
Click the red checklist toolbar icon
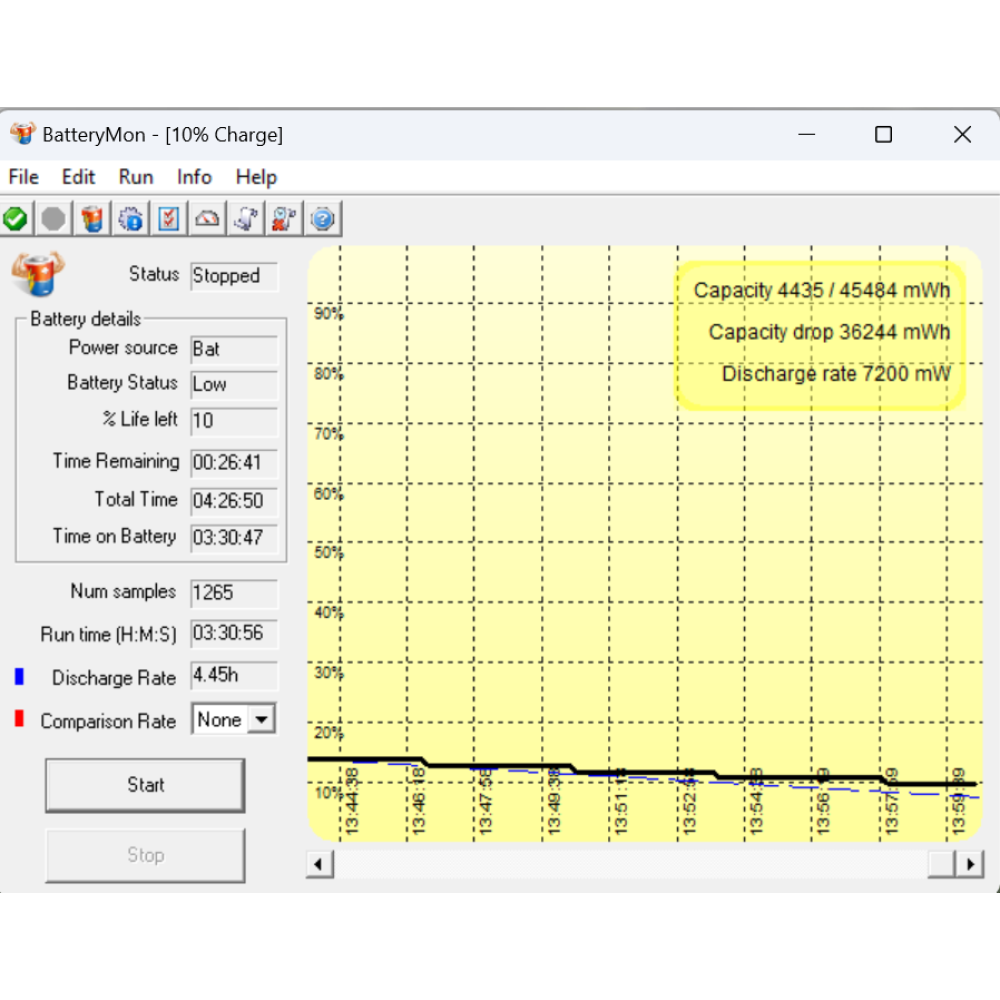point(169,218)
